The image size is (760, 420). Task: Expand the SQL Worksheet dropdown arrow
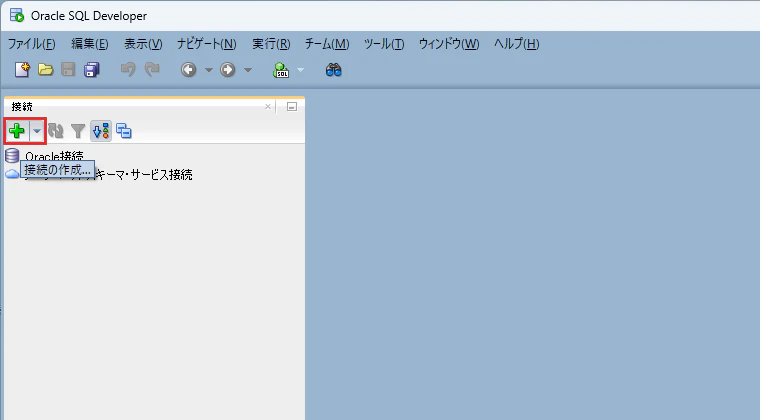tap(301, 70)
